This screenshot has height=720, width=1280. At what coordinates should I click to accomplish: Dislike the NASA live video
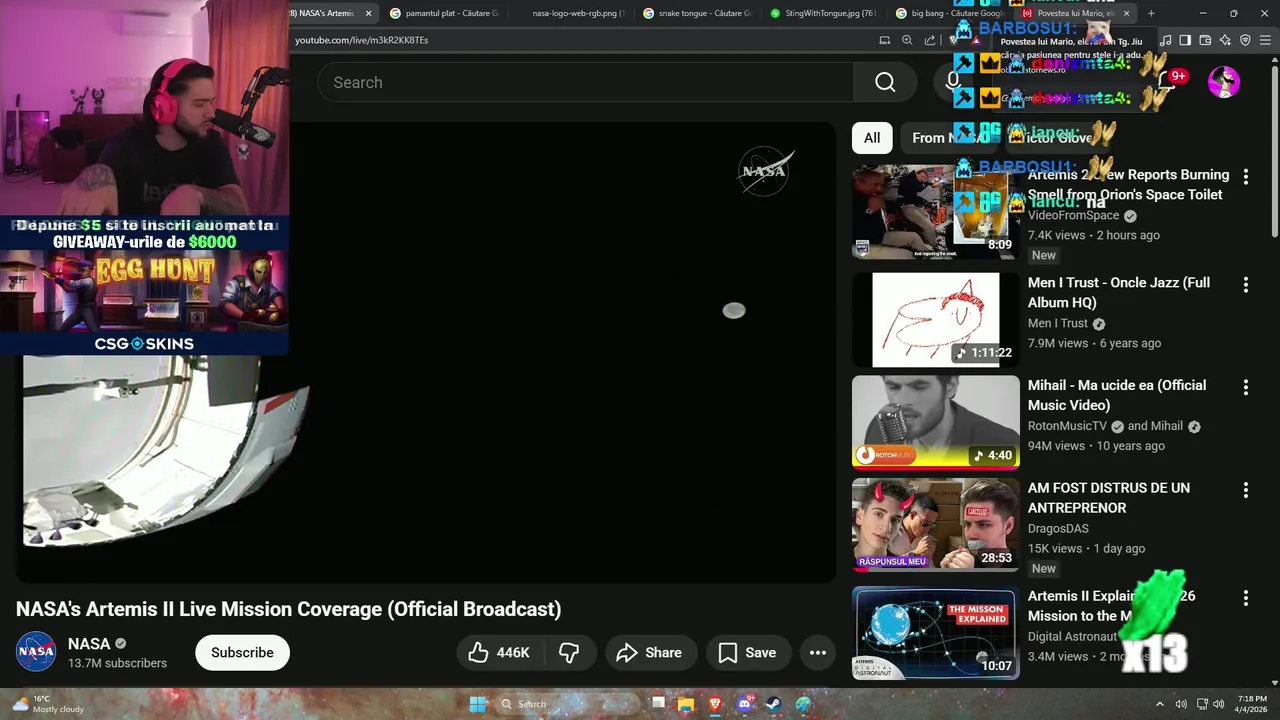(x=570, y=653)
